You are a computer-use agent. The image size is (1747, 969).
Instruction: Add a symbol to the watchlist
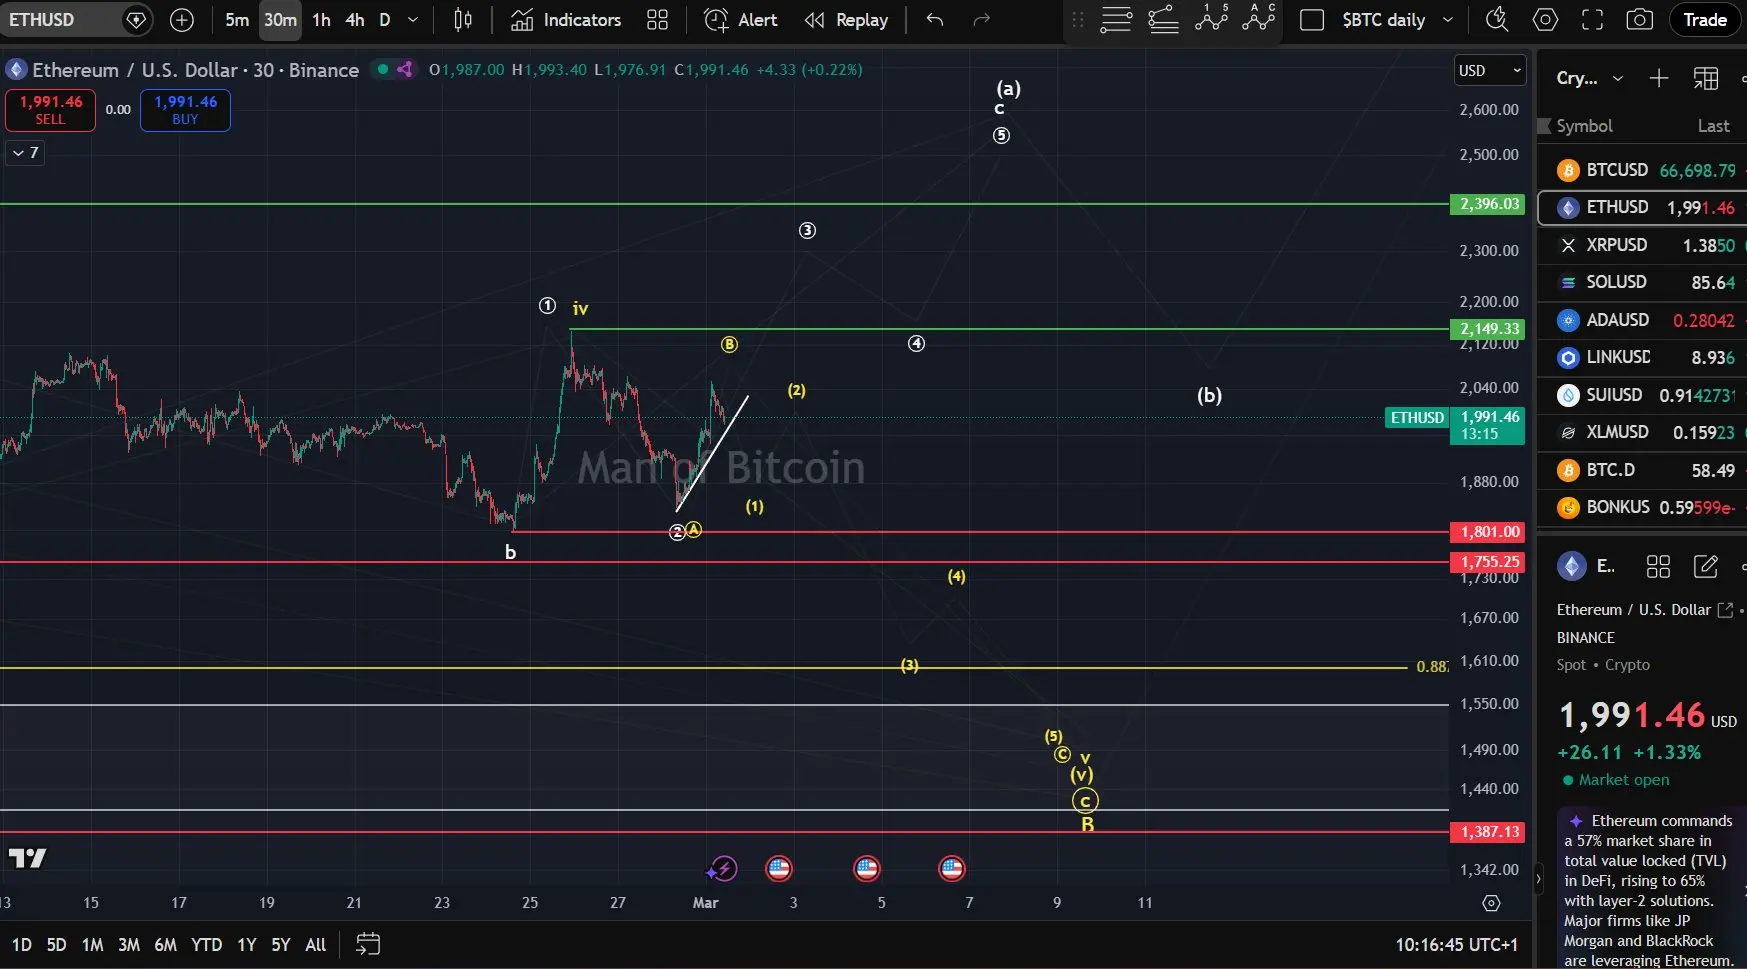pos(1658,78)
